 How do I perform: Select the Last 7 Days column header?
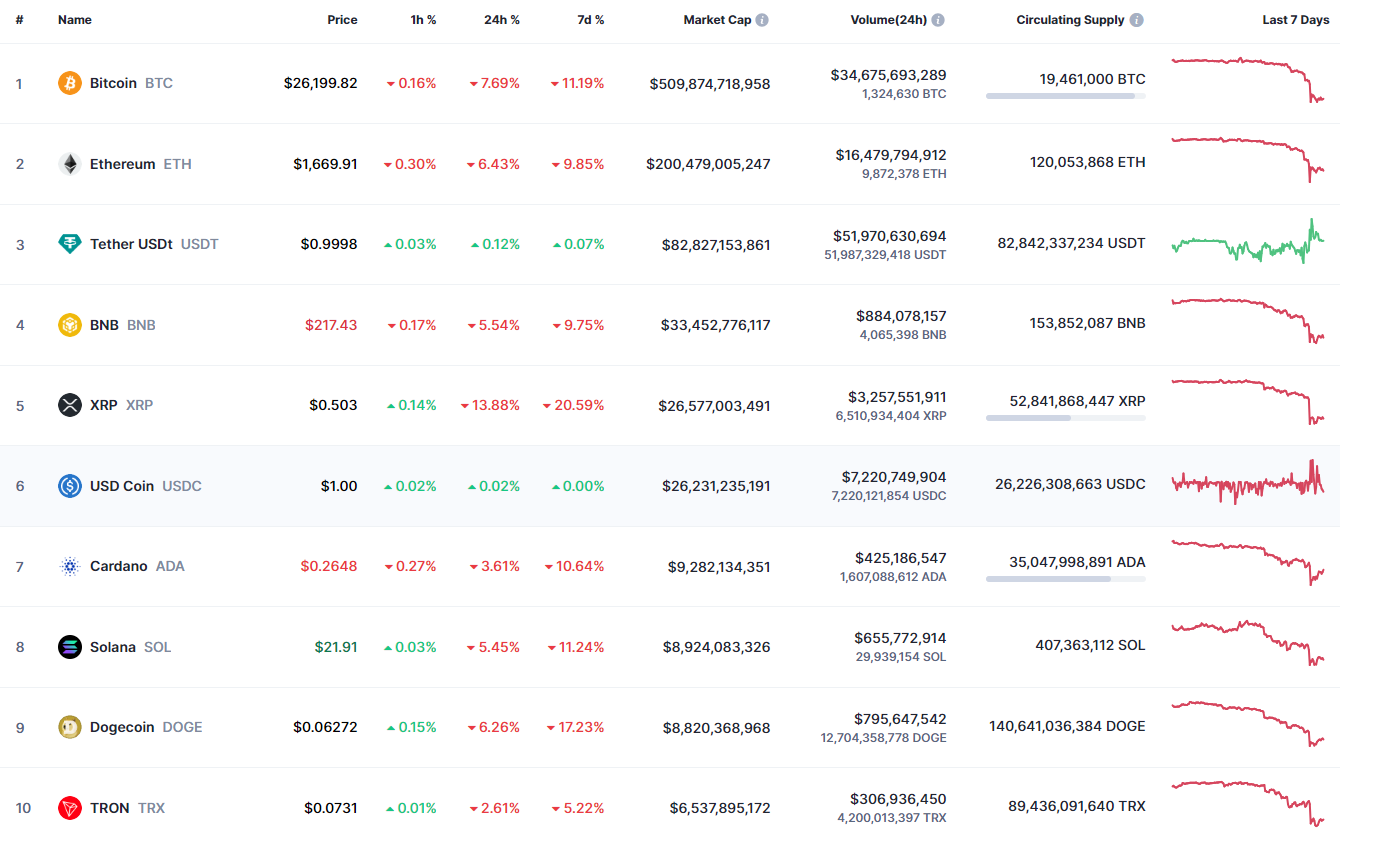click(x=1295, y=19)
